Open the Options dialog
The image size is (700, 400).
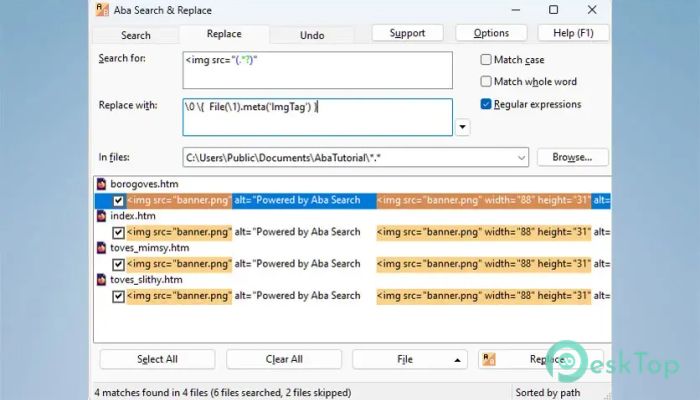coord(491,33)
